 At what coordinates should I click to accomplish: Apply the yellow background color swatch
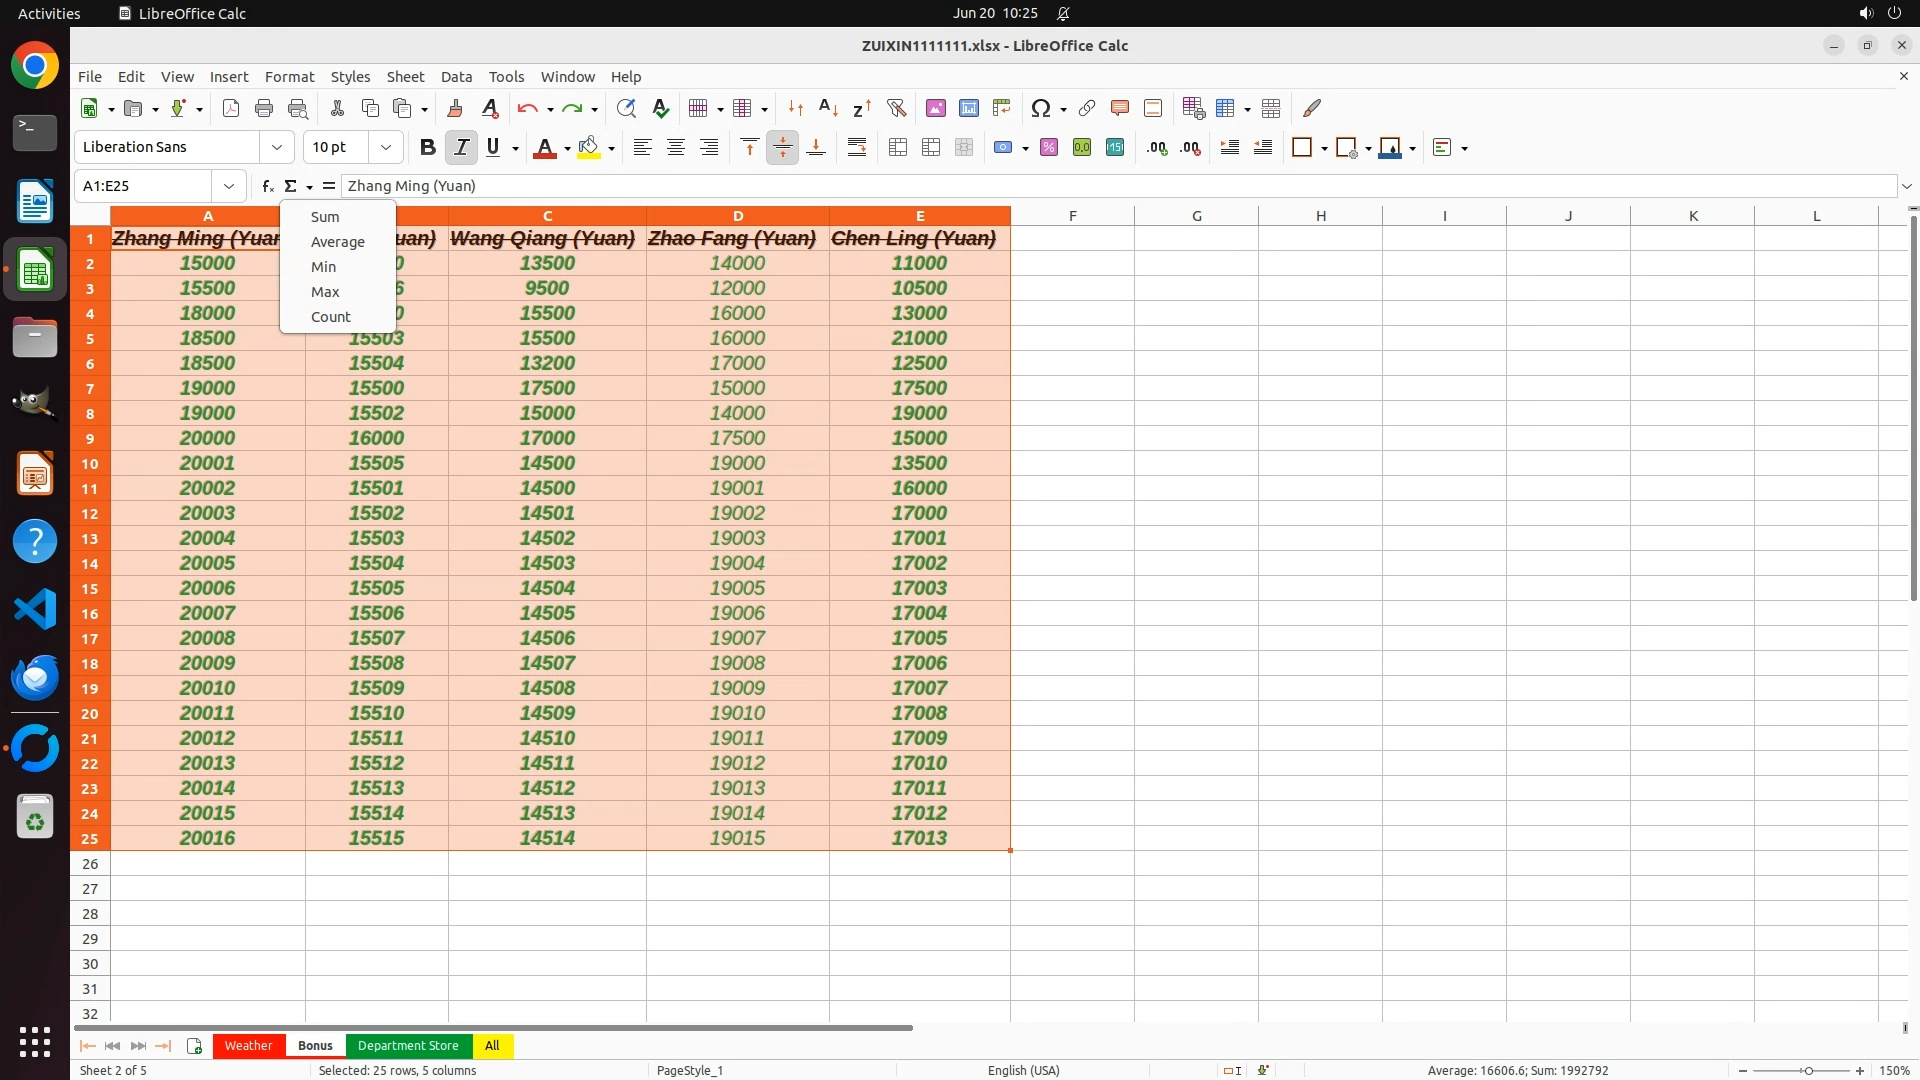[589, 147]
